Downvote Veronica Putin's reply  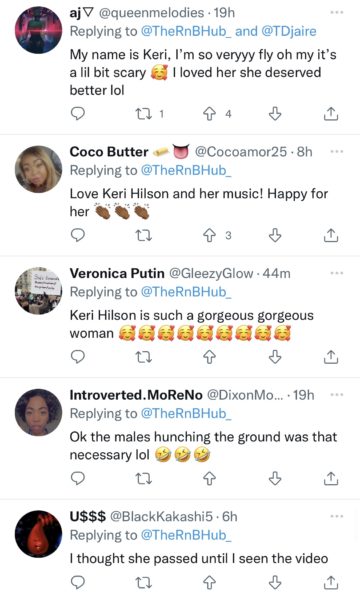point(275,357)
